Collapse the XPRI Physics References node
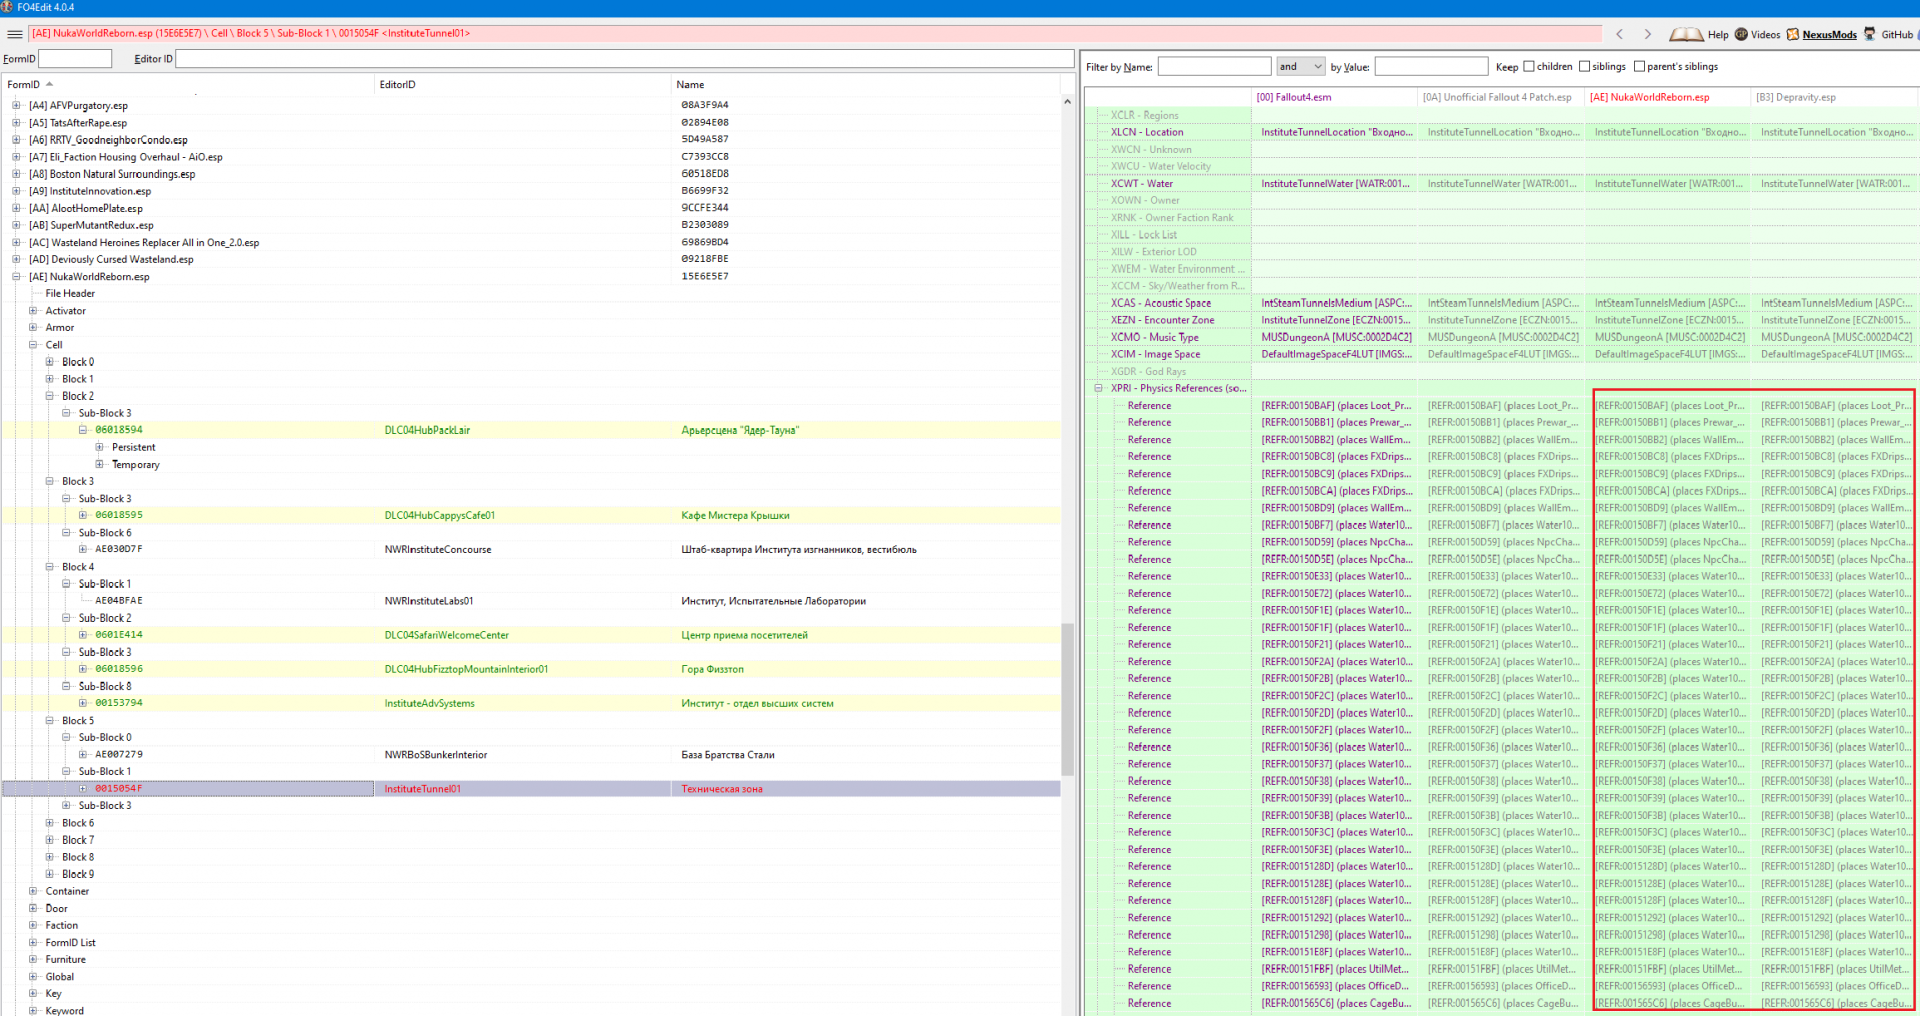Screen dimensions: 1920x1016 (x=1098, y=388)
